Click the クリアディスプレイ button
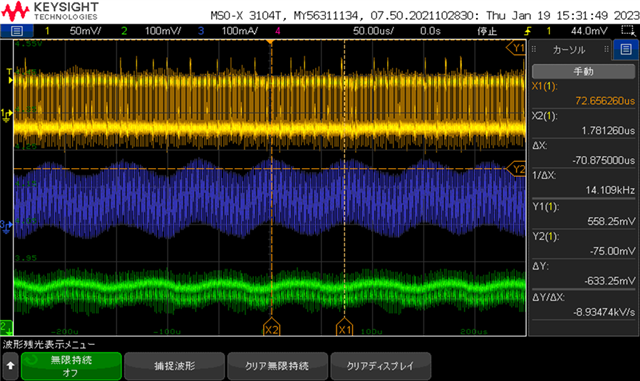The image size is (640, 381). click(380, 366)
